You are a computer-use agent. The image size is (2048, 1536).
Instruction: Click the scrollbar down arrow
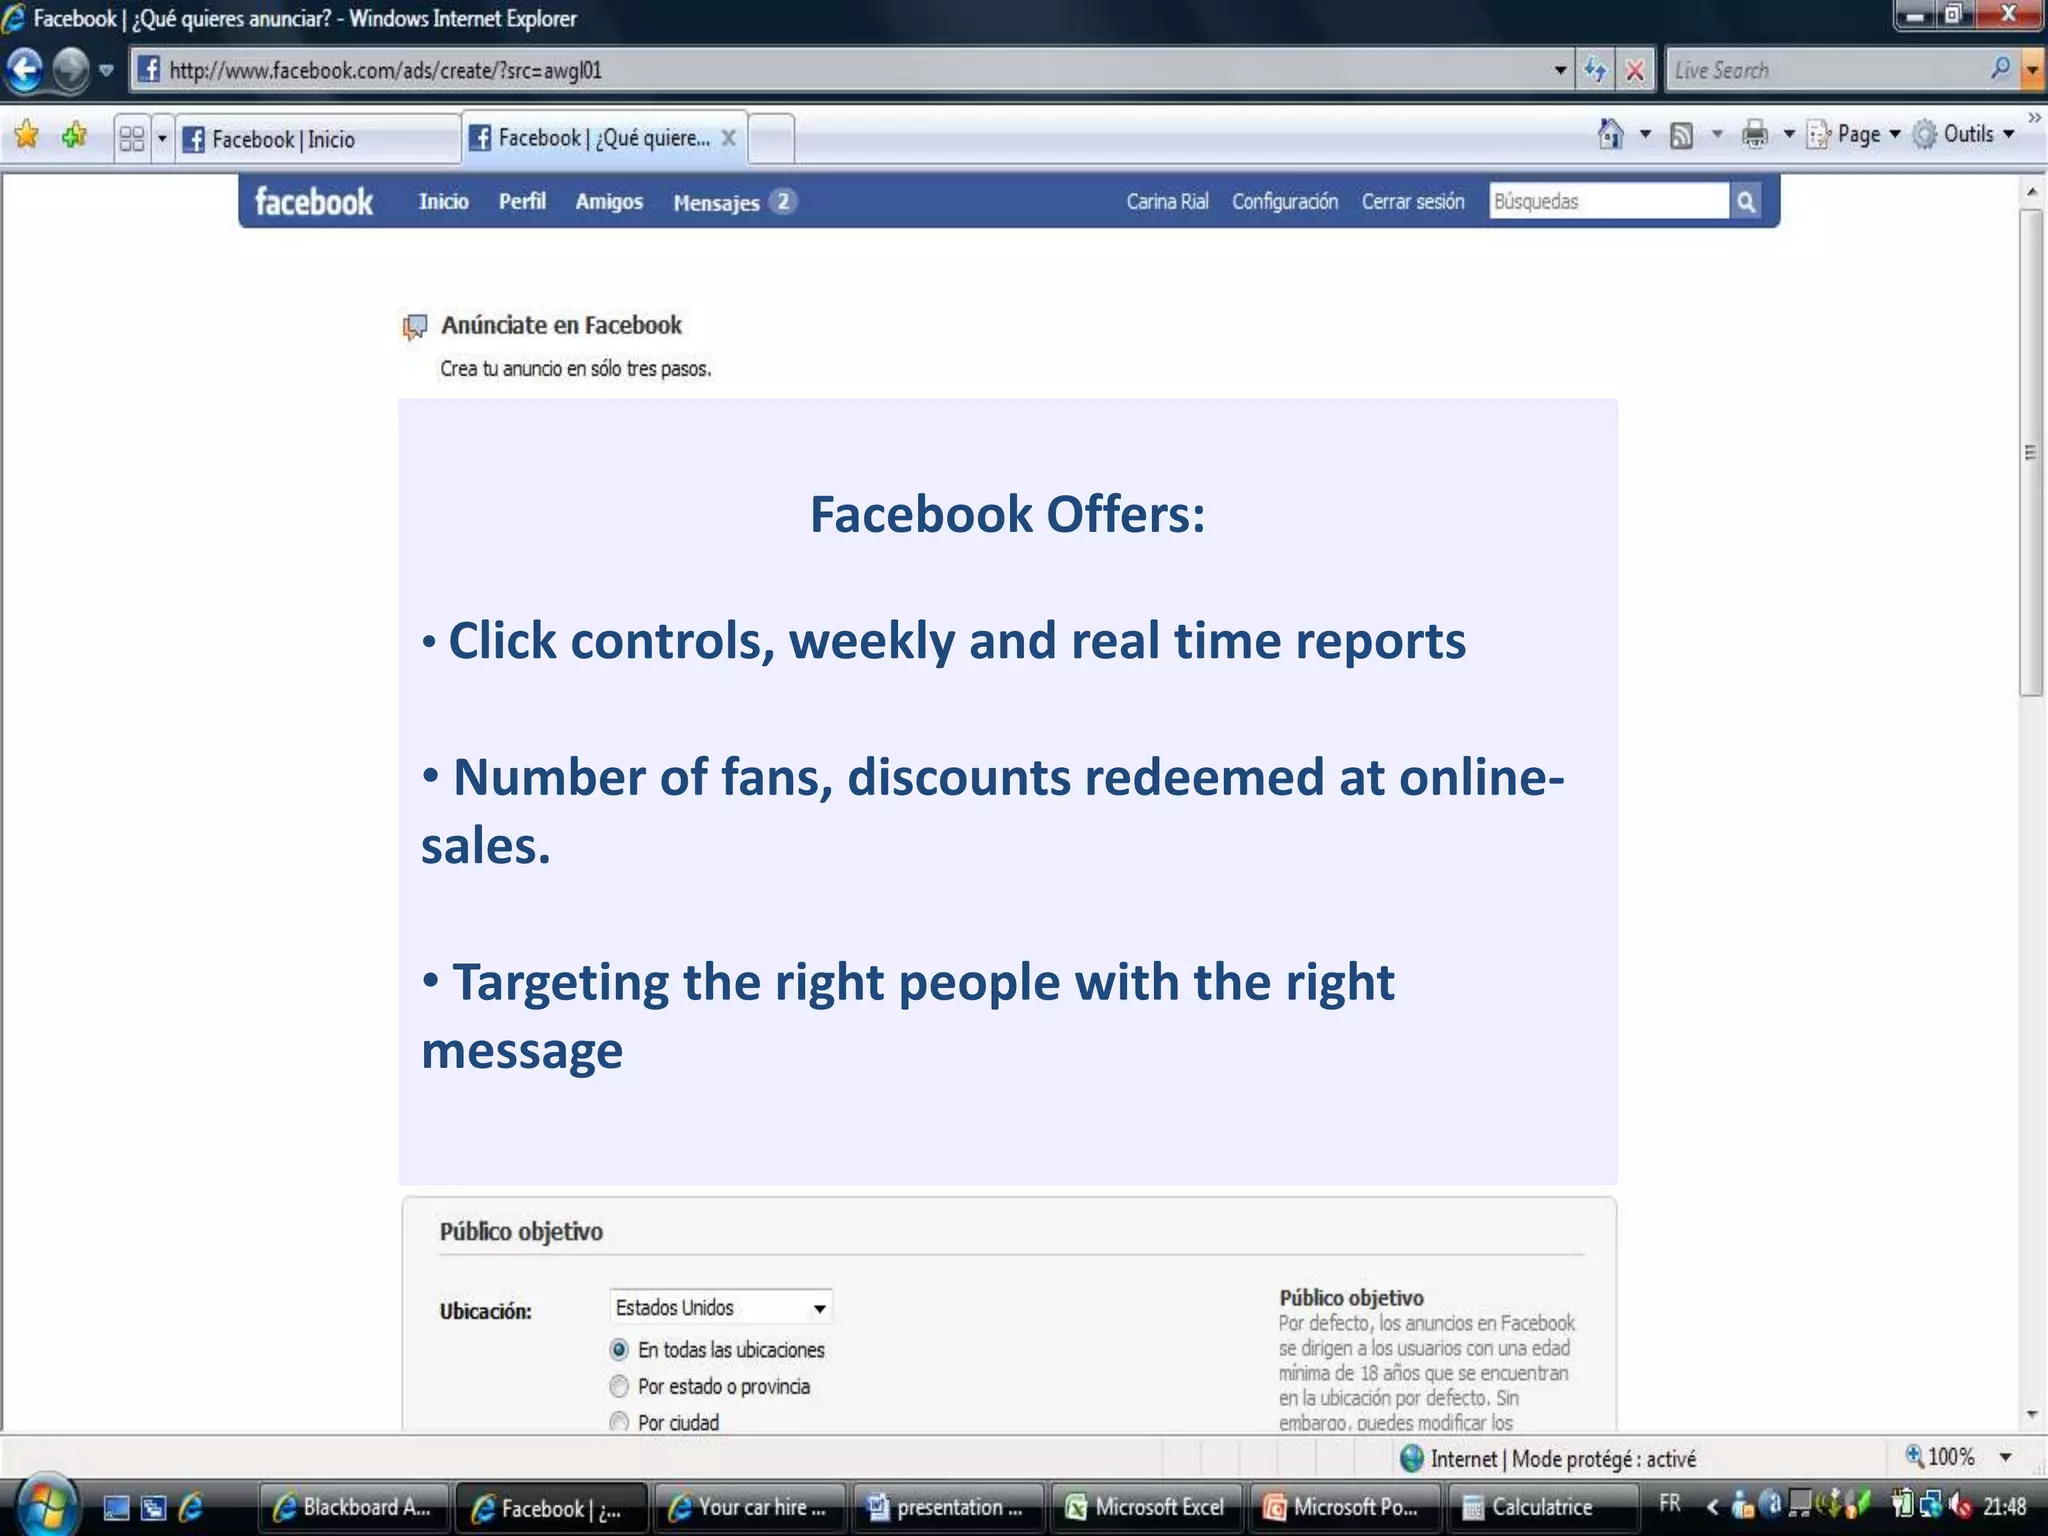click(x=2031, y=1415)
